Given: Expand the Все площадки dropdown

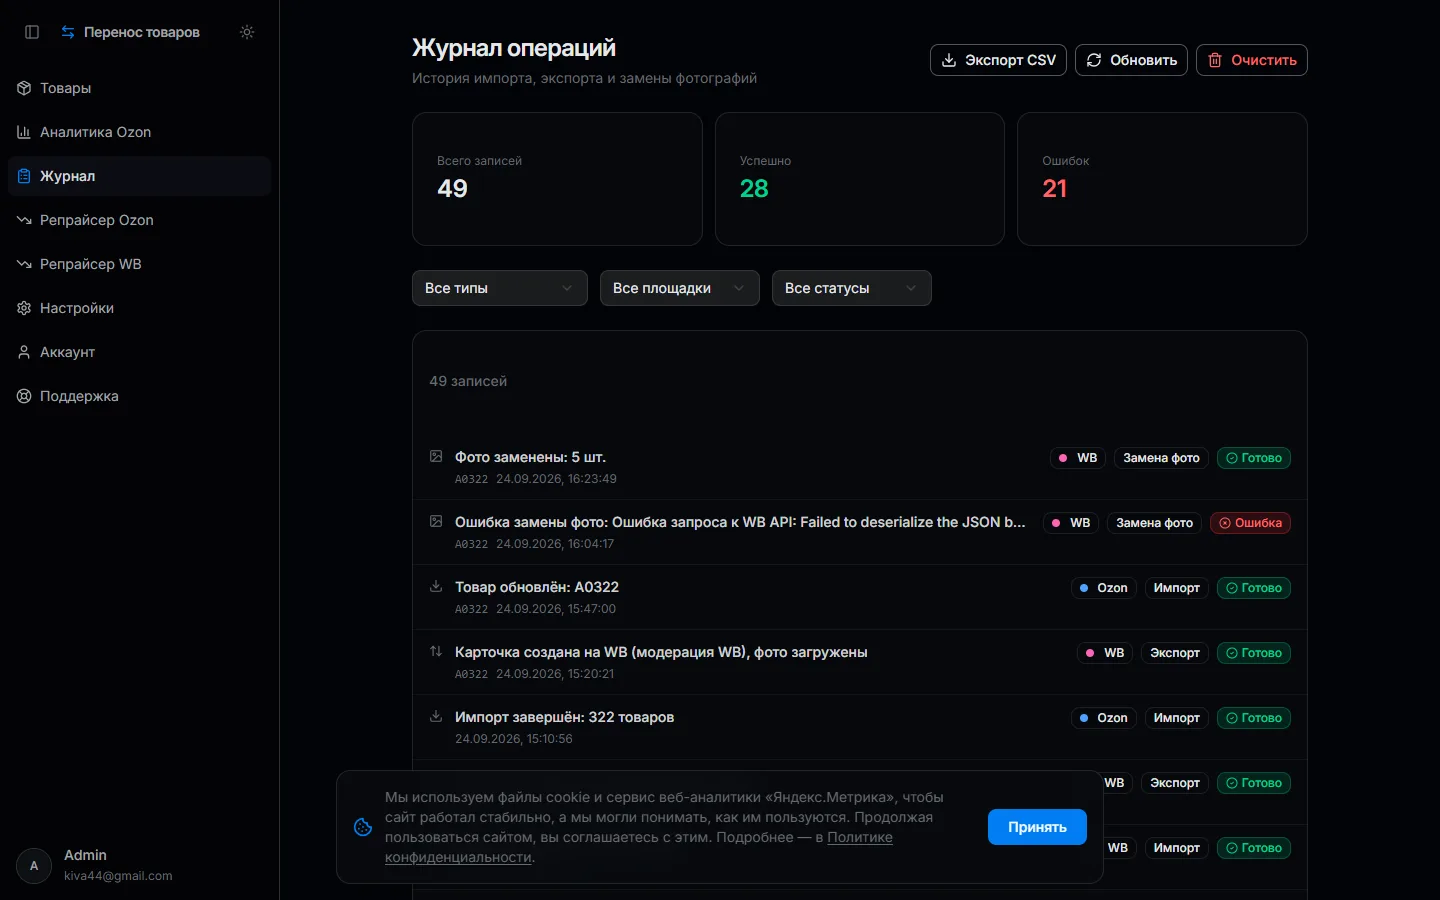Looking at the screenshot, I should [x=680, y=288].
